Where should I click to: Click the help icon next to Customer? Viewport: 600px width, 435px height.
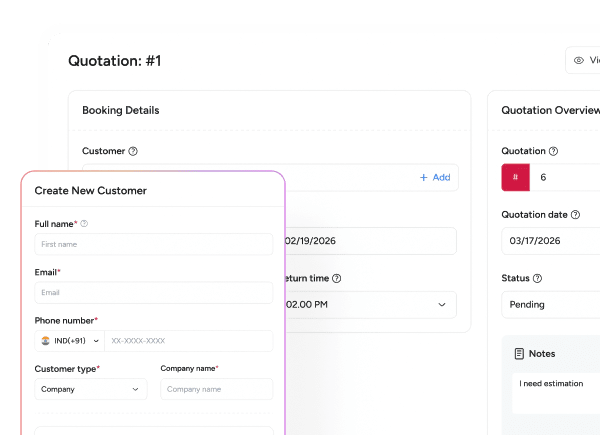click(x=133, y=151)
